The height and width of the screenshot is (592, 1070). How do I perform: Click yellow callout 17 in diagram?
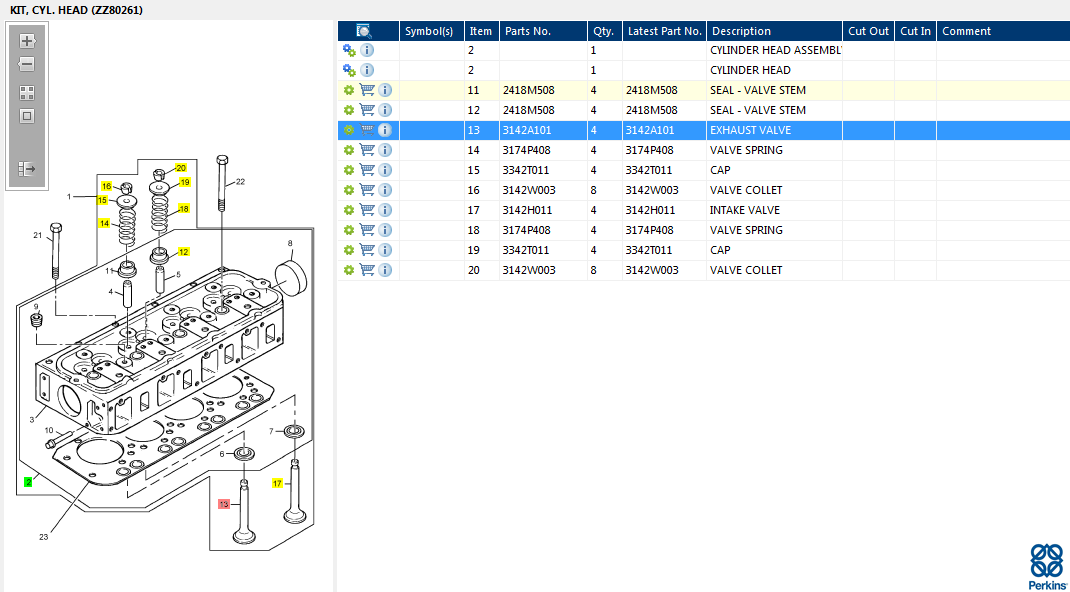tap(278, 483)
